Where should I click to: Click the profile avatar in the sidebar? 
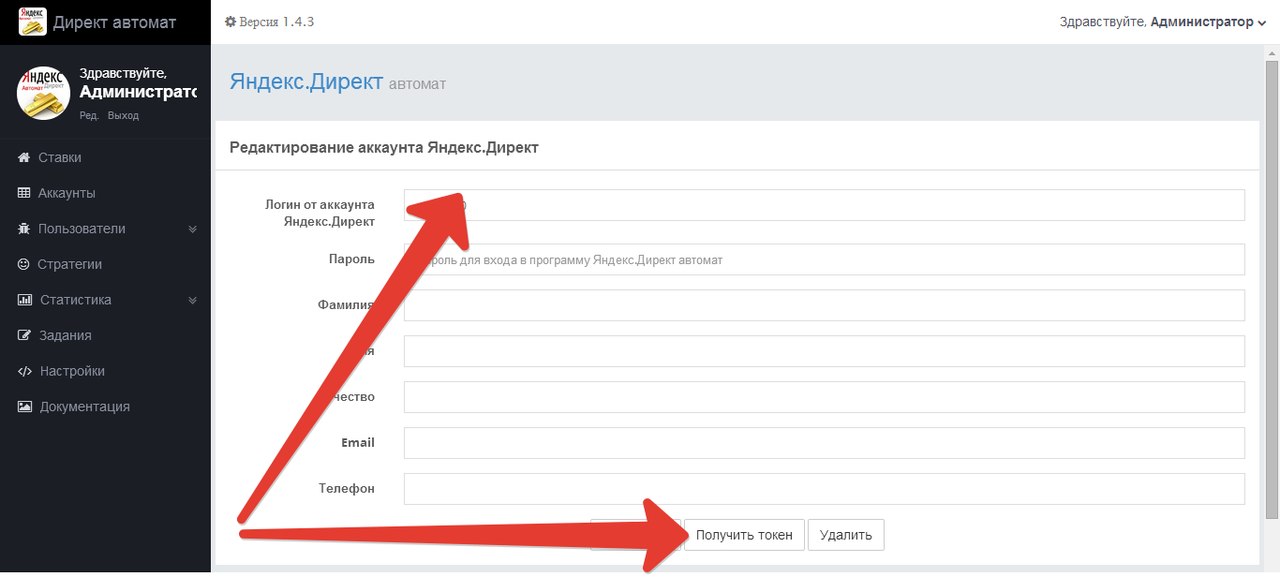[x=43, y=93]
